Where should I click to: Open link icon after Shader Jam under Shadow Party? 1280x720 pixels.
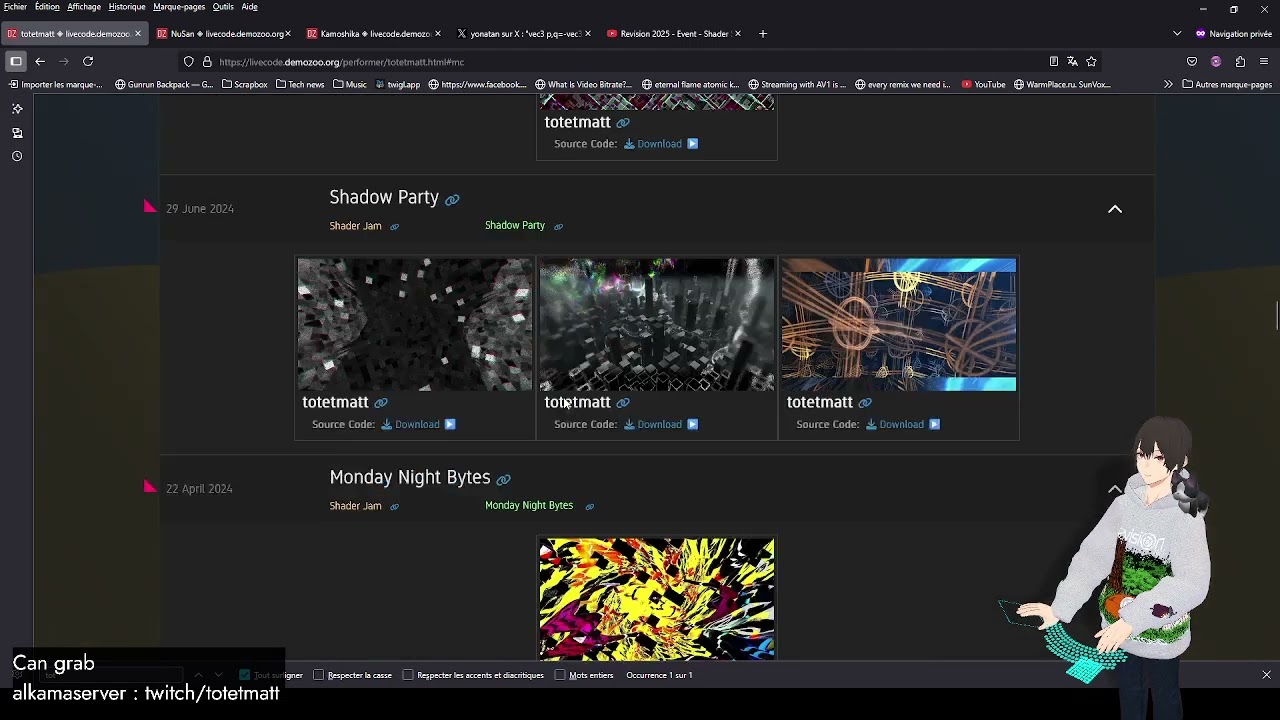(394, 226)
